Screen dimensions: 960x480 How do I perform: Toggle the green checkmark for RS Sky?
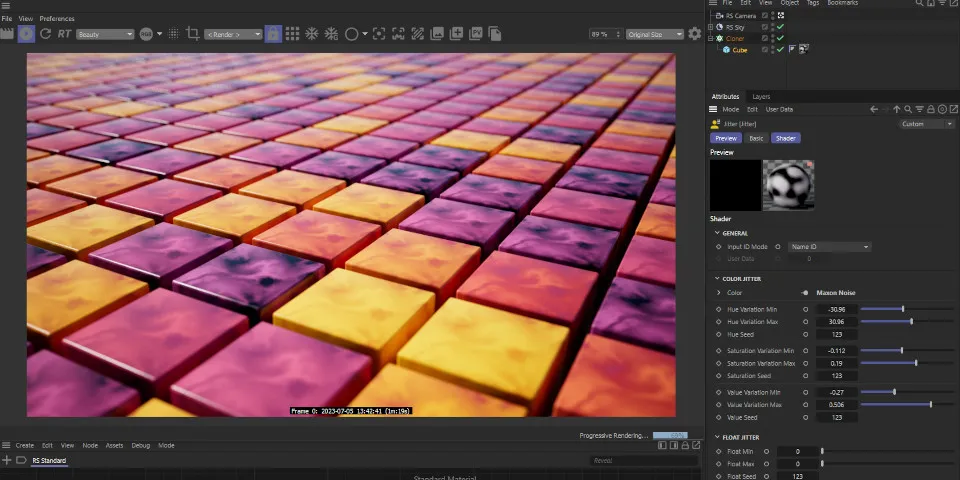tap(780, 27)
